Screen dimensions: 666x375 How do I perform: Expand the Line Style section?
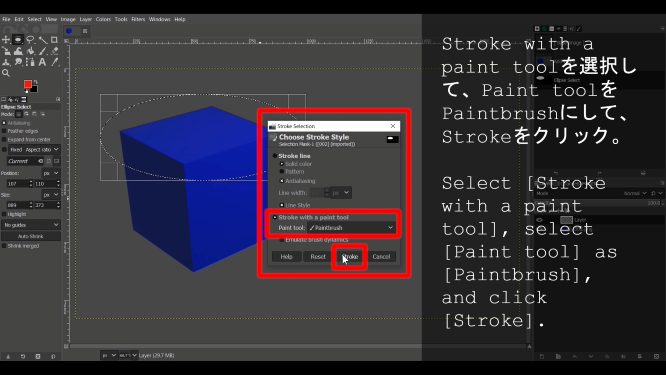[282, 205]
